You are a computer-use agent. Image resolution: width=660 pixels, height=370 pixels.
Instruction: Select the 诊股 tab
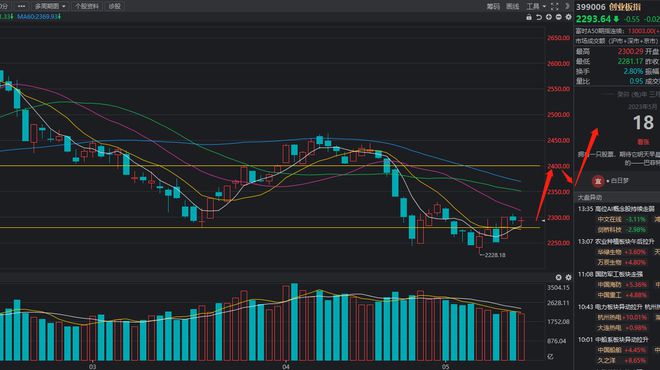pos(114,6)
